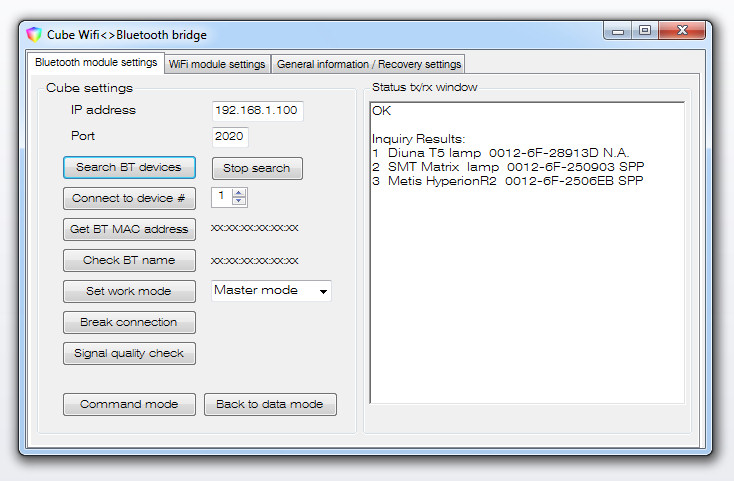Open the Master mode dropdown
The image size is (734, 481).
click(x=271, y=291)
